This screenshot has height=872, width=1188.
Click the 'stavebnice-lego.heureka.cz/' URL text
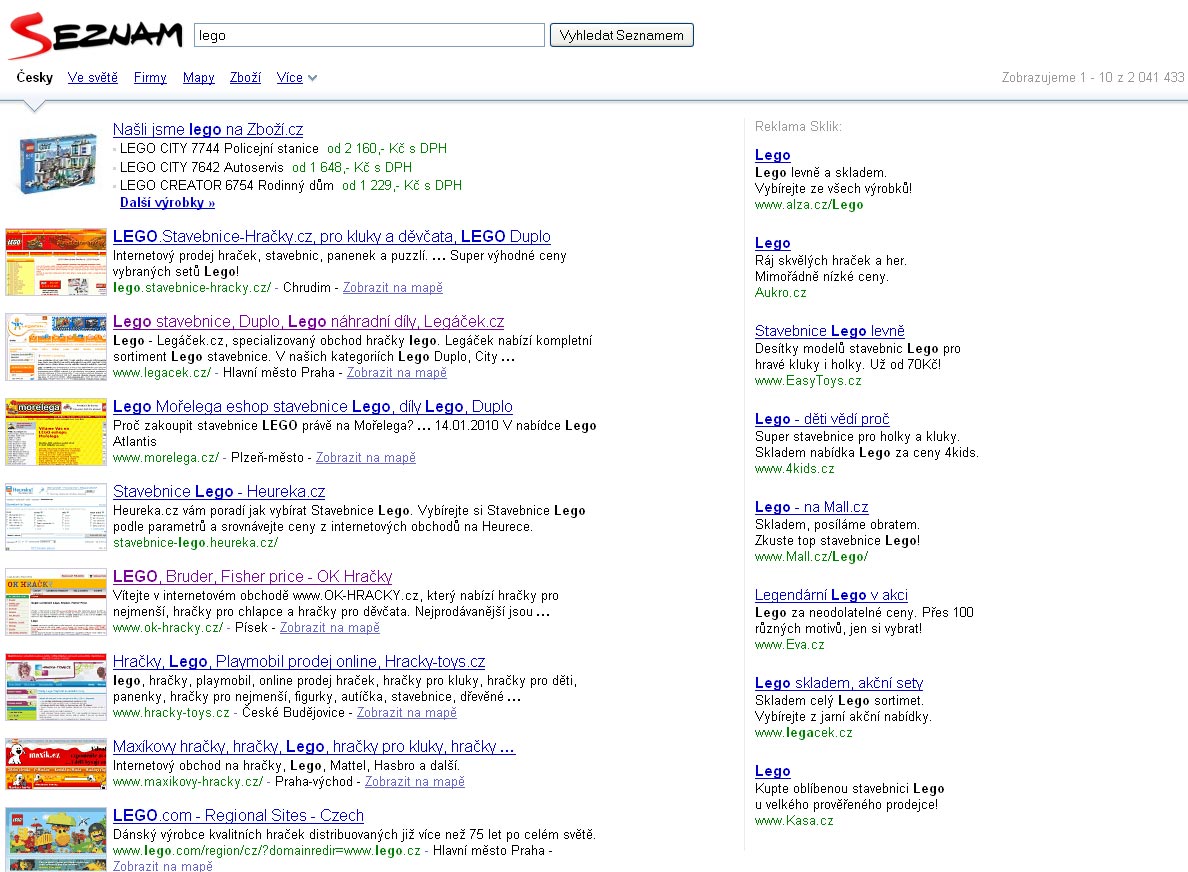pyautogui.click(x=195, y=542)
